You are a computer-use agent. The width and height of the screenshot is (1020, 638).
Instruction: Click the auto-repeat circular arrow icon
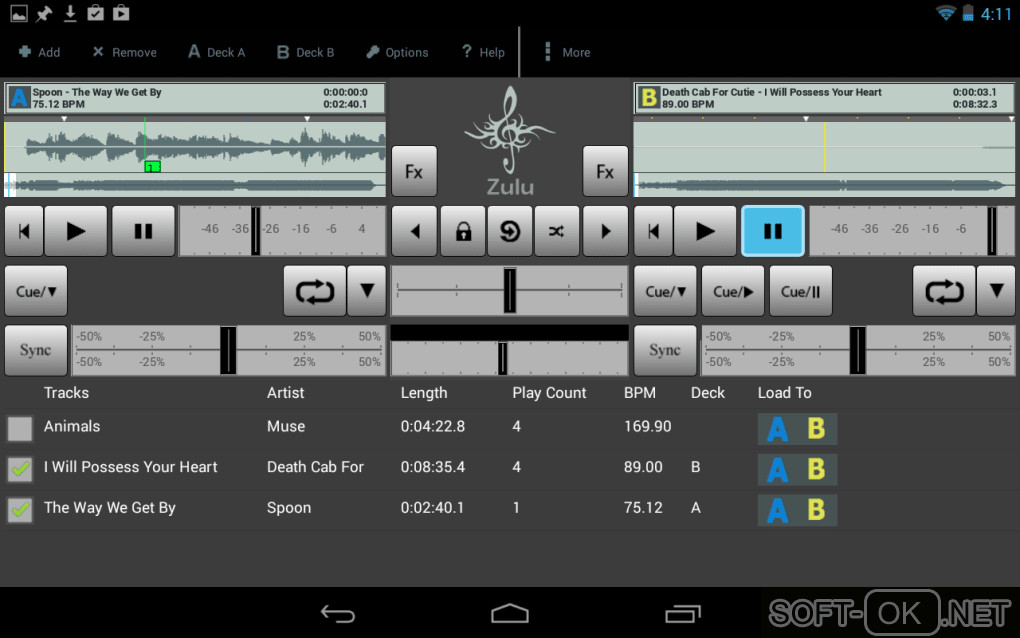(510, 231)
